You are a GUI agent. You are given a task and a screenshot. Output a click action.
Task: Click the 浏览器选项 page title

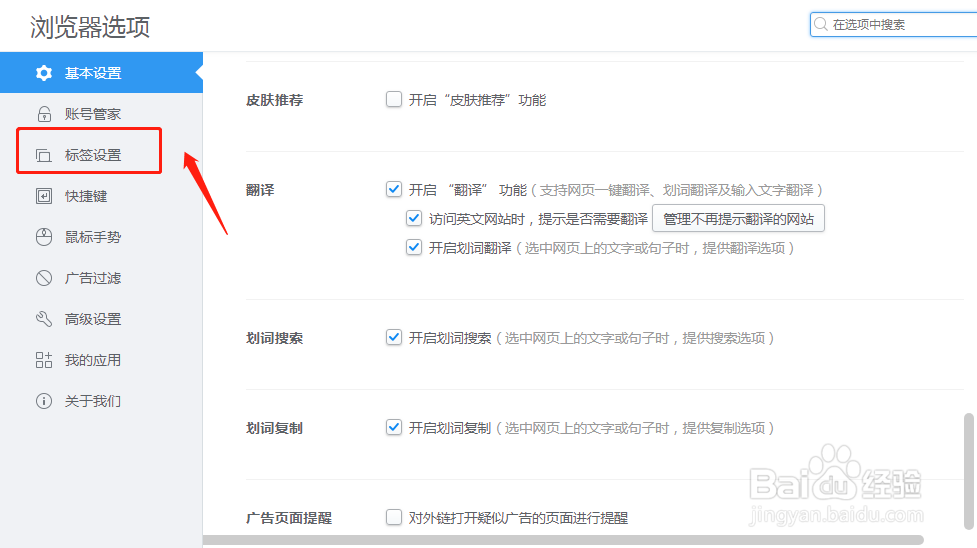[x=90, y=27]
